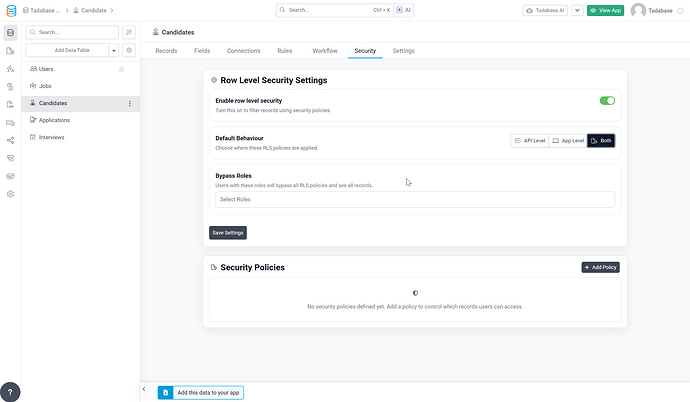Click the Tadabase logo icon

click(x=11, y=11)
